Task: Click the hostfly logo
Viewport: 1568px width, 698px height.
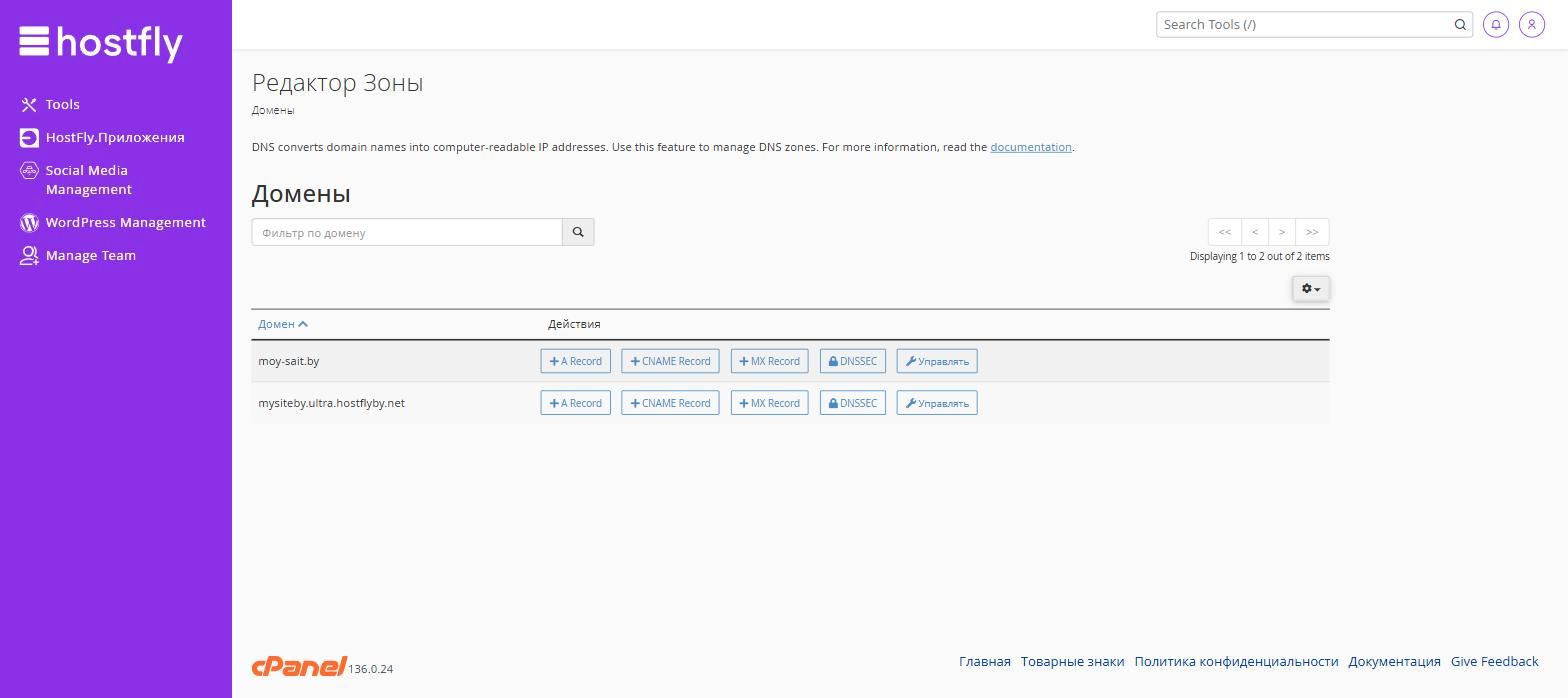Action: tap(100, 42)
